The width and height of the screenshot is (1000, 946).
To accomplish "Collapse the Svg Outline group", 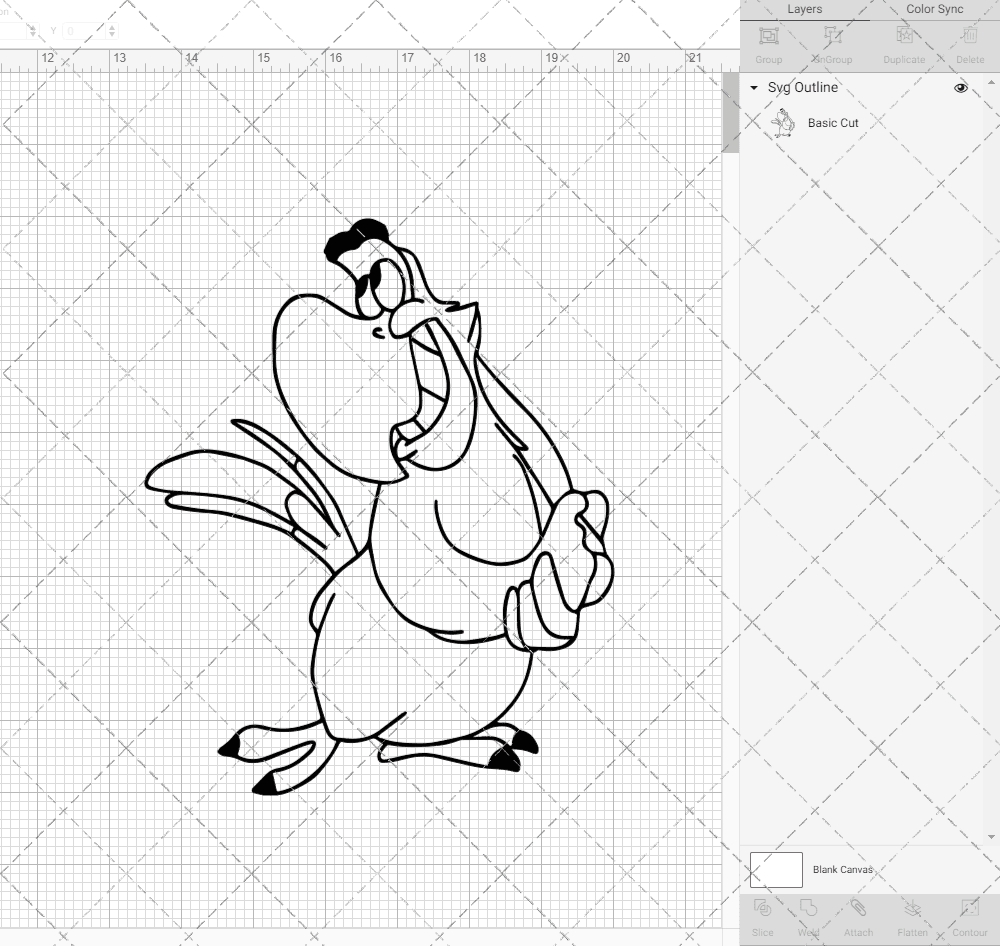I will pyautogui.click(x=753, y=88).
